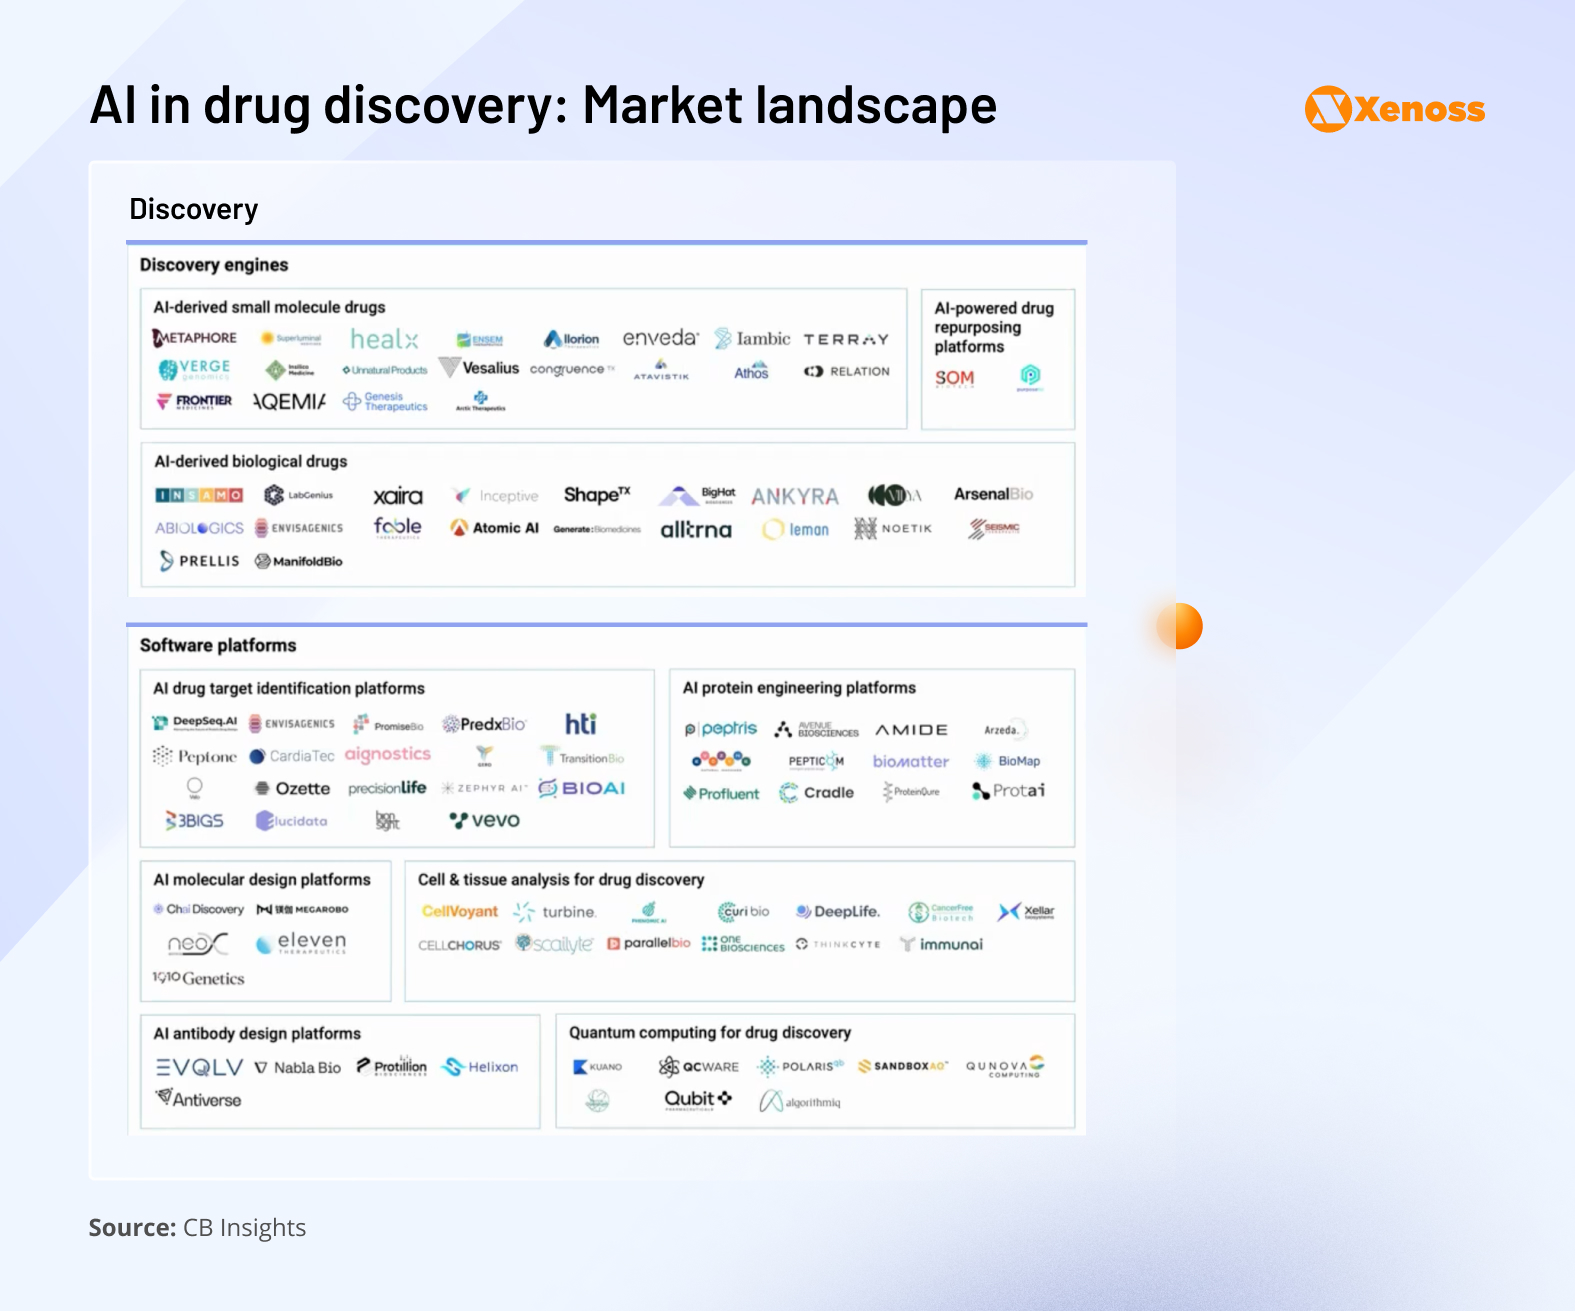Screen dimensions: 1575x1311
Task: Click the algorithmiq logo
Action: pyautogui.click(x=800, y=1101)
